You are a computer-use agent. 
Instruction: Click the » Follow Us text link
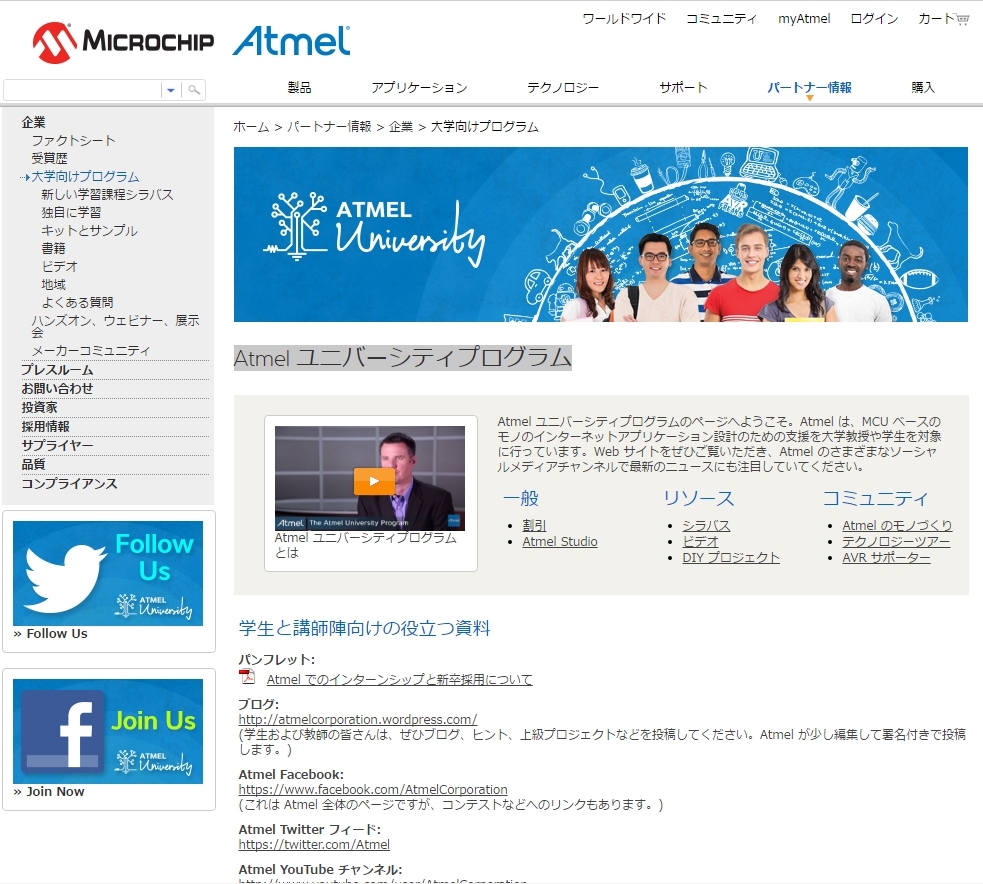51,634
